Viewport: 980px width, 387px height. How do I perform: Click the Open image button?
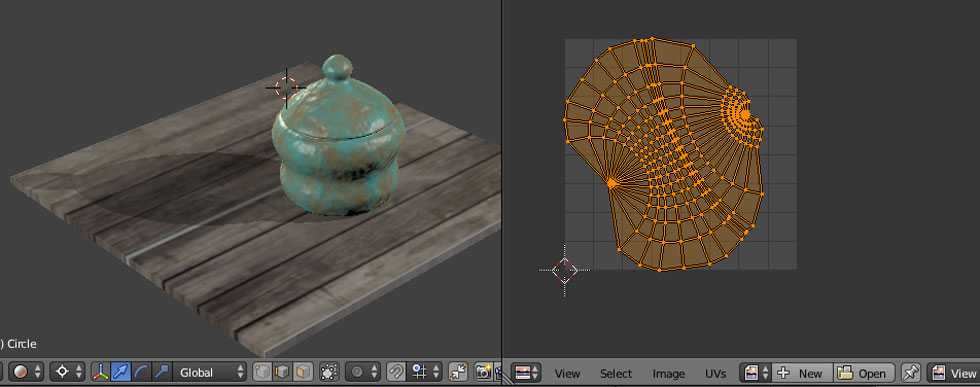(864, 373)
